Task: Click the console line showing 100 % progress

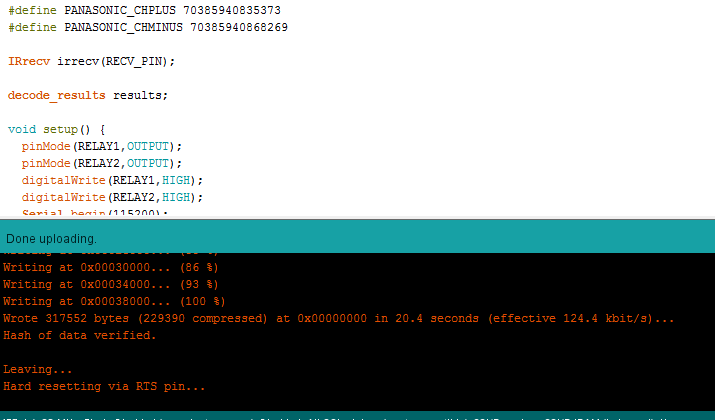Action: click(114, 301)
